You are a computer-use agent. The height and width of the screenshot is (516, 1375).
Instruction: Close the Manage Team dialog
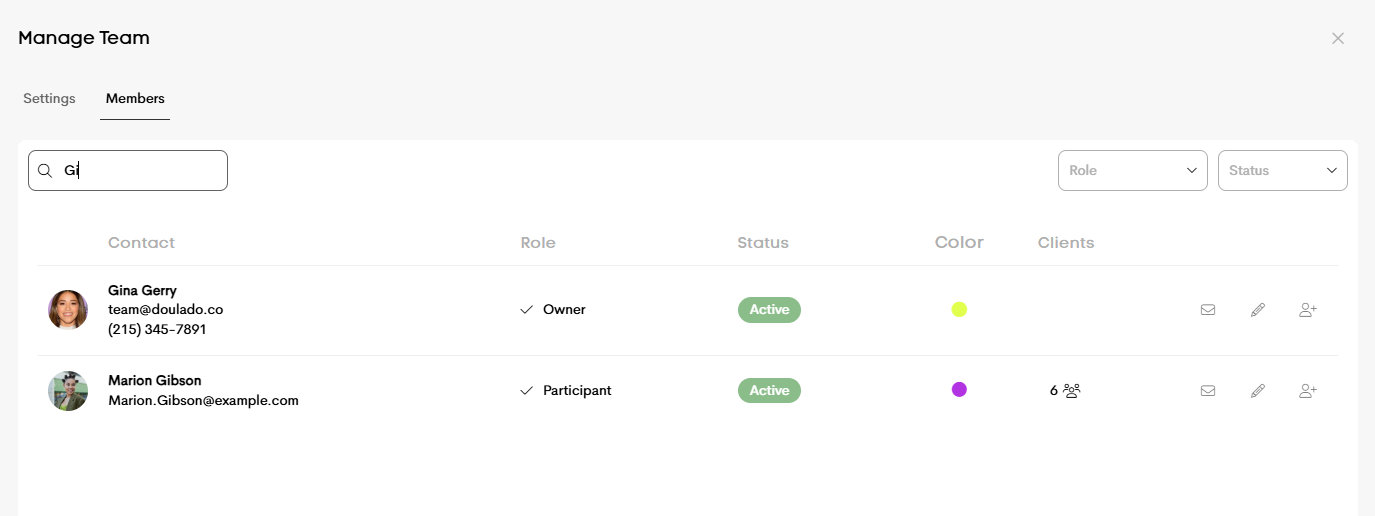pyautogui.click(x=1338, y=39)
